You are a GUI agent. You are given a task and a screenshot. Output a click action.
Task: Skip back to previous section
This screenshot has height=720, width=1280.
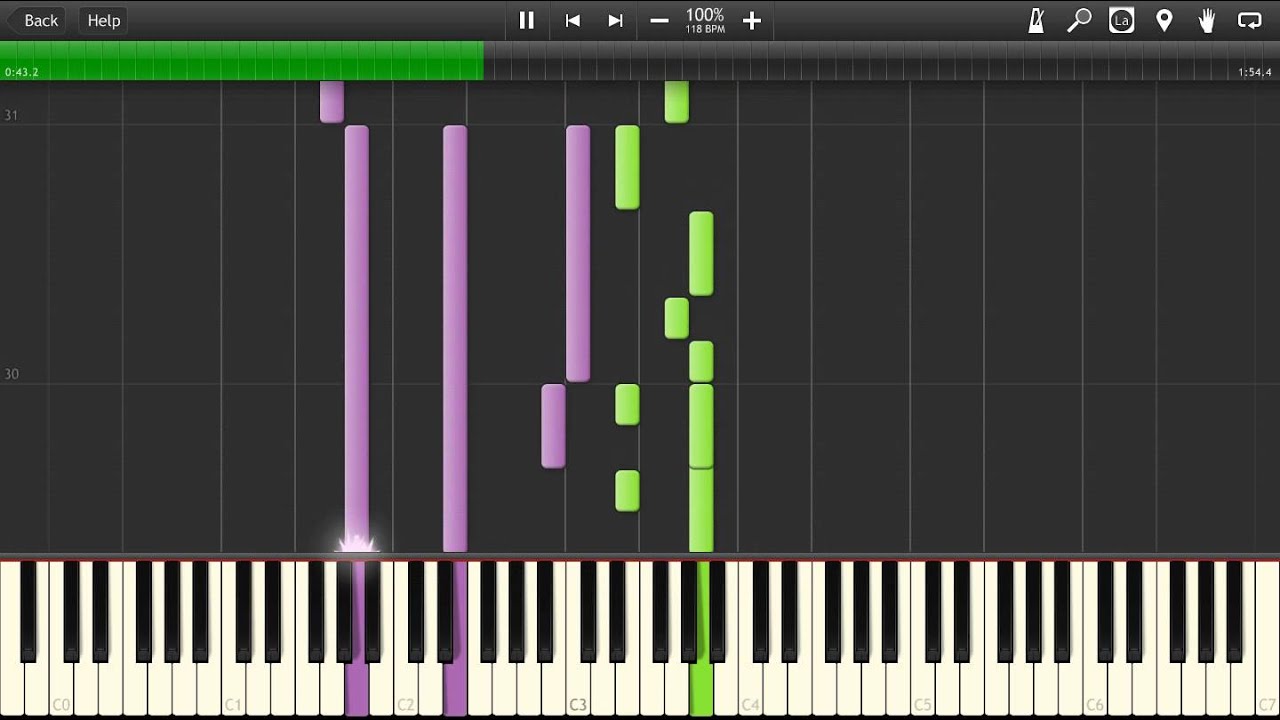point(573,20)
